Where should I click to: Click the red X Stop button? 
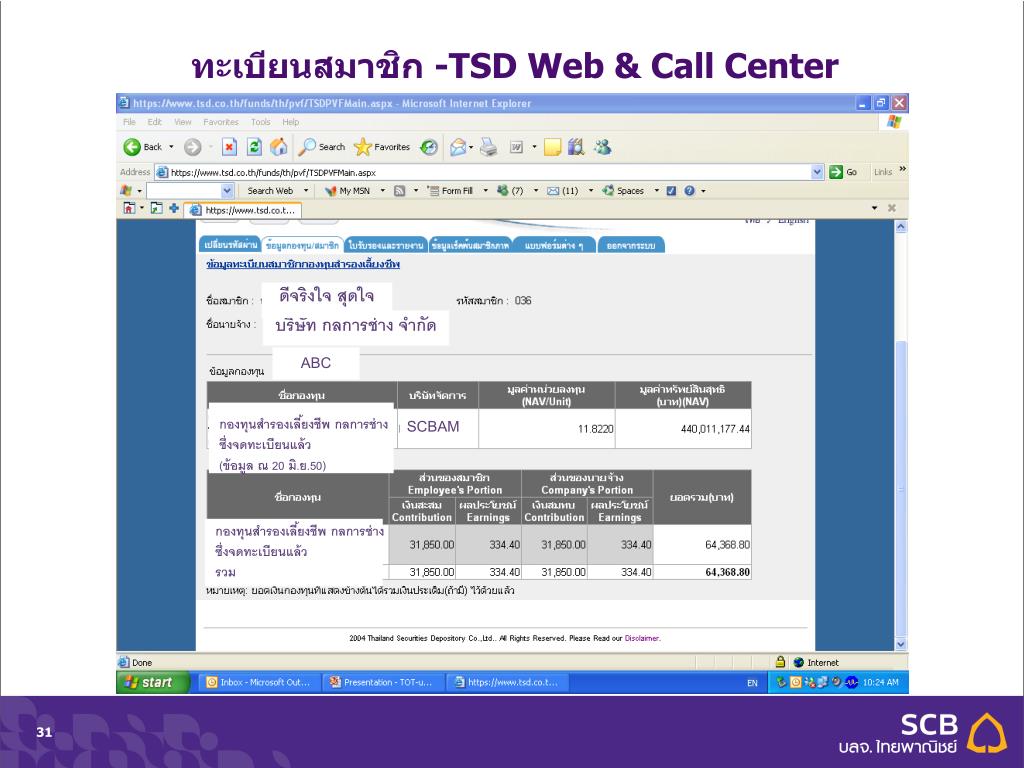click(229, 147)
